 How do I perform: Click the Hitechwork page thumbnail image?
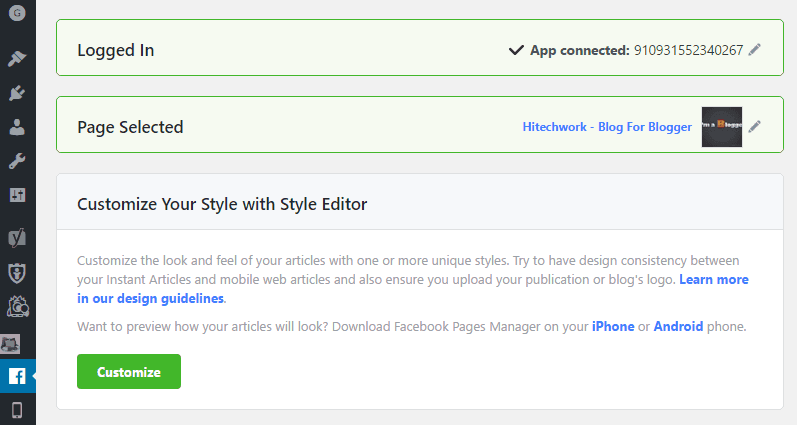click(722, 127)
